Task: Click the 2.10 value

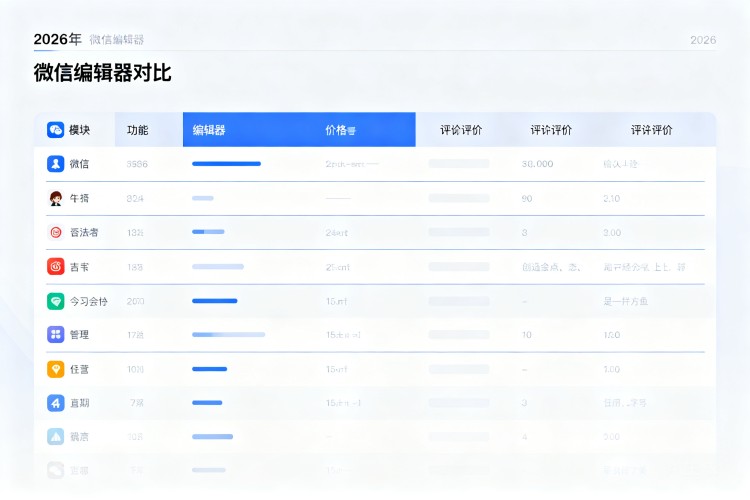Action: click(612, 199)
